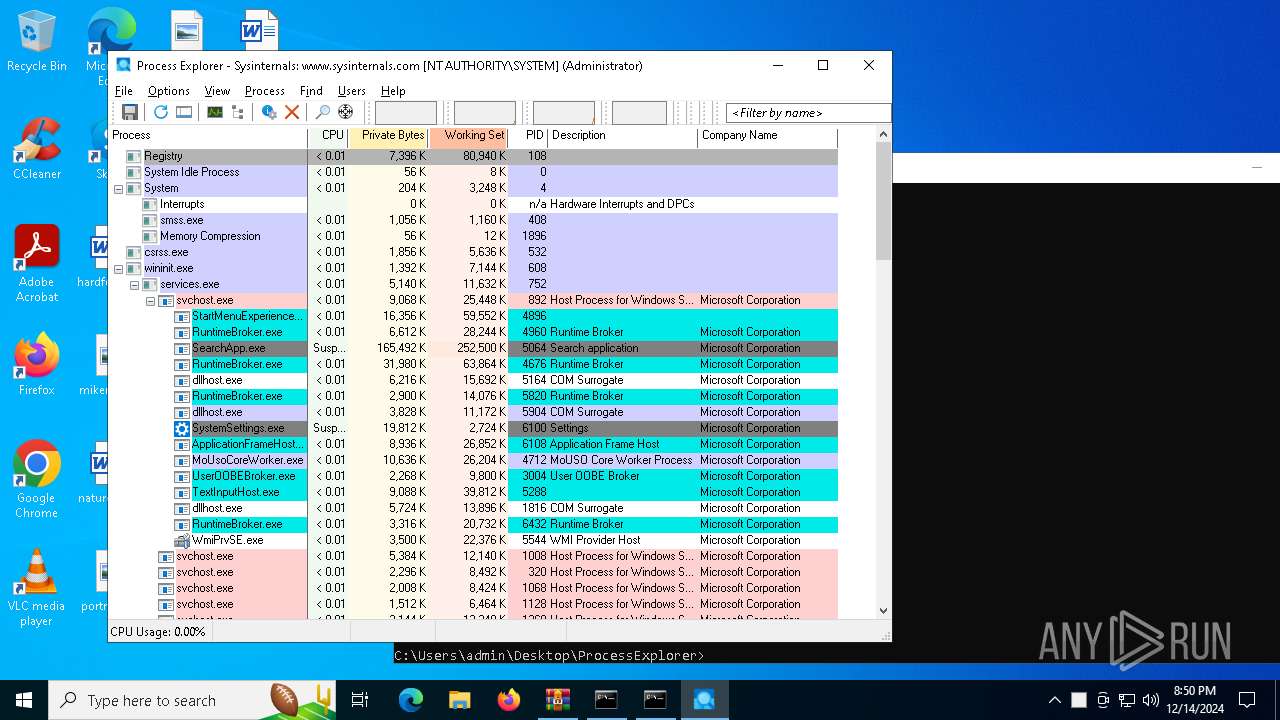Select the TextInputHost.exe process
The image size is (1280, 720).
click(473, 492)
